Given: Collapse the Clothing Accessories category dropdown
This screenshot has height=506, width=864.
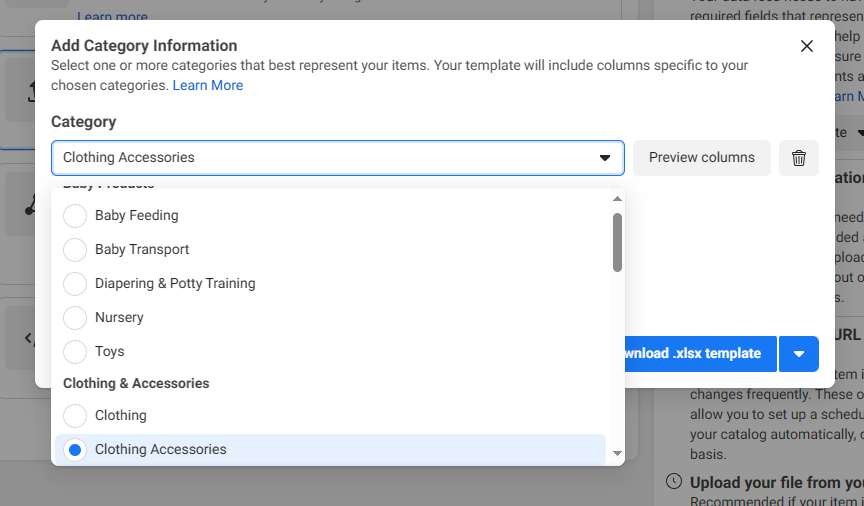Looking at the screenshot, I should coord(604,158).
